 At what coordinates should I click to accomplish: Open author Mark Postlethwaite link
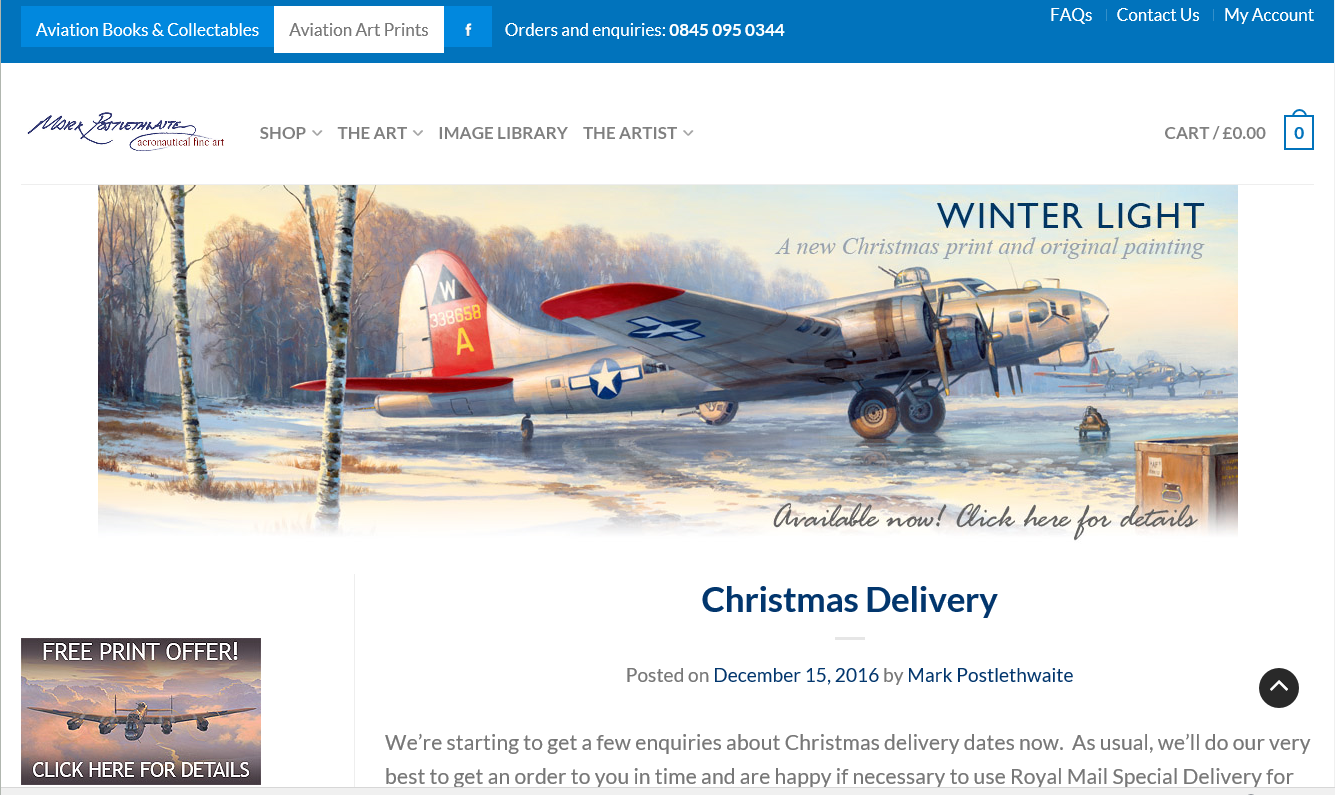pos(990,675)
